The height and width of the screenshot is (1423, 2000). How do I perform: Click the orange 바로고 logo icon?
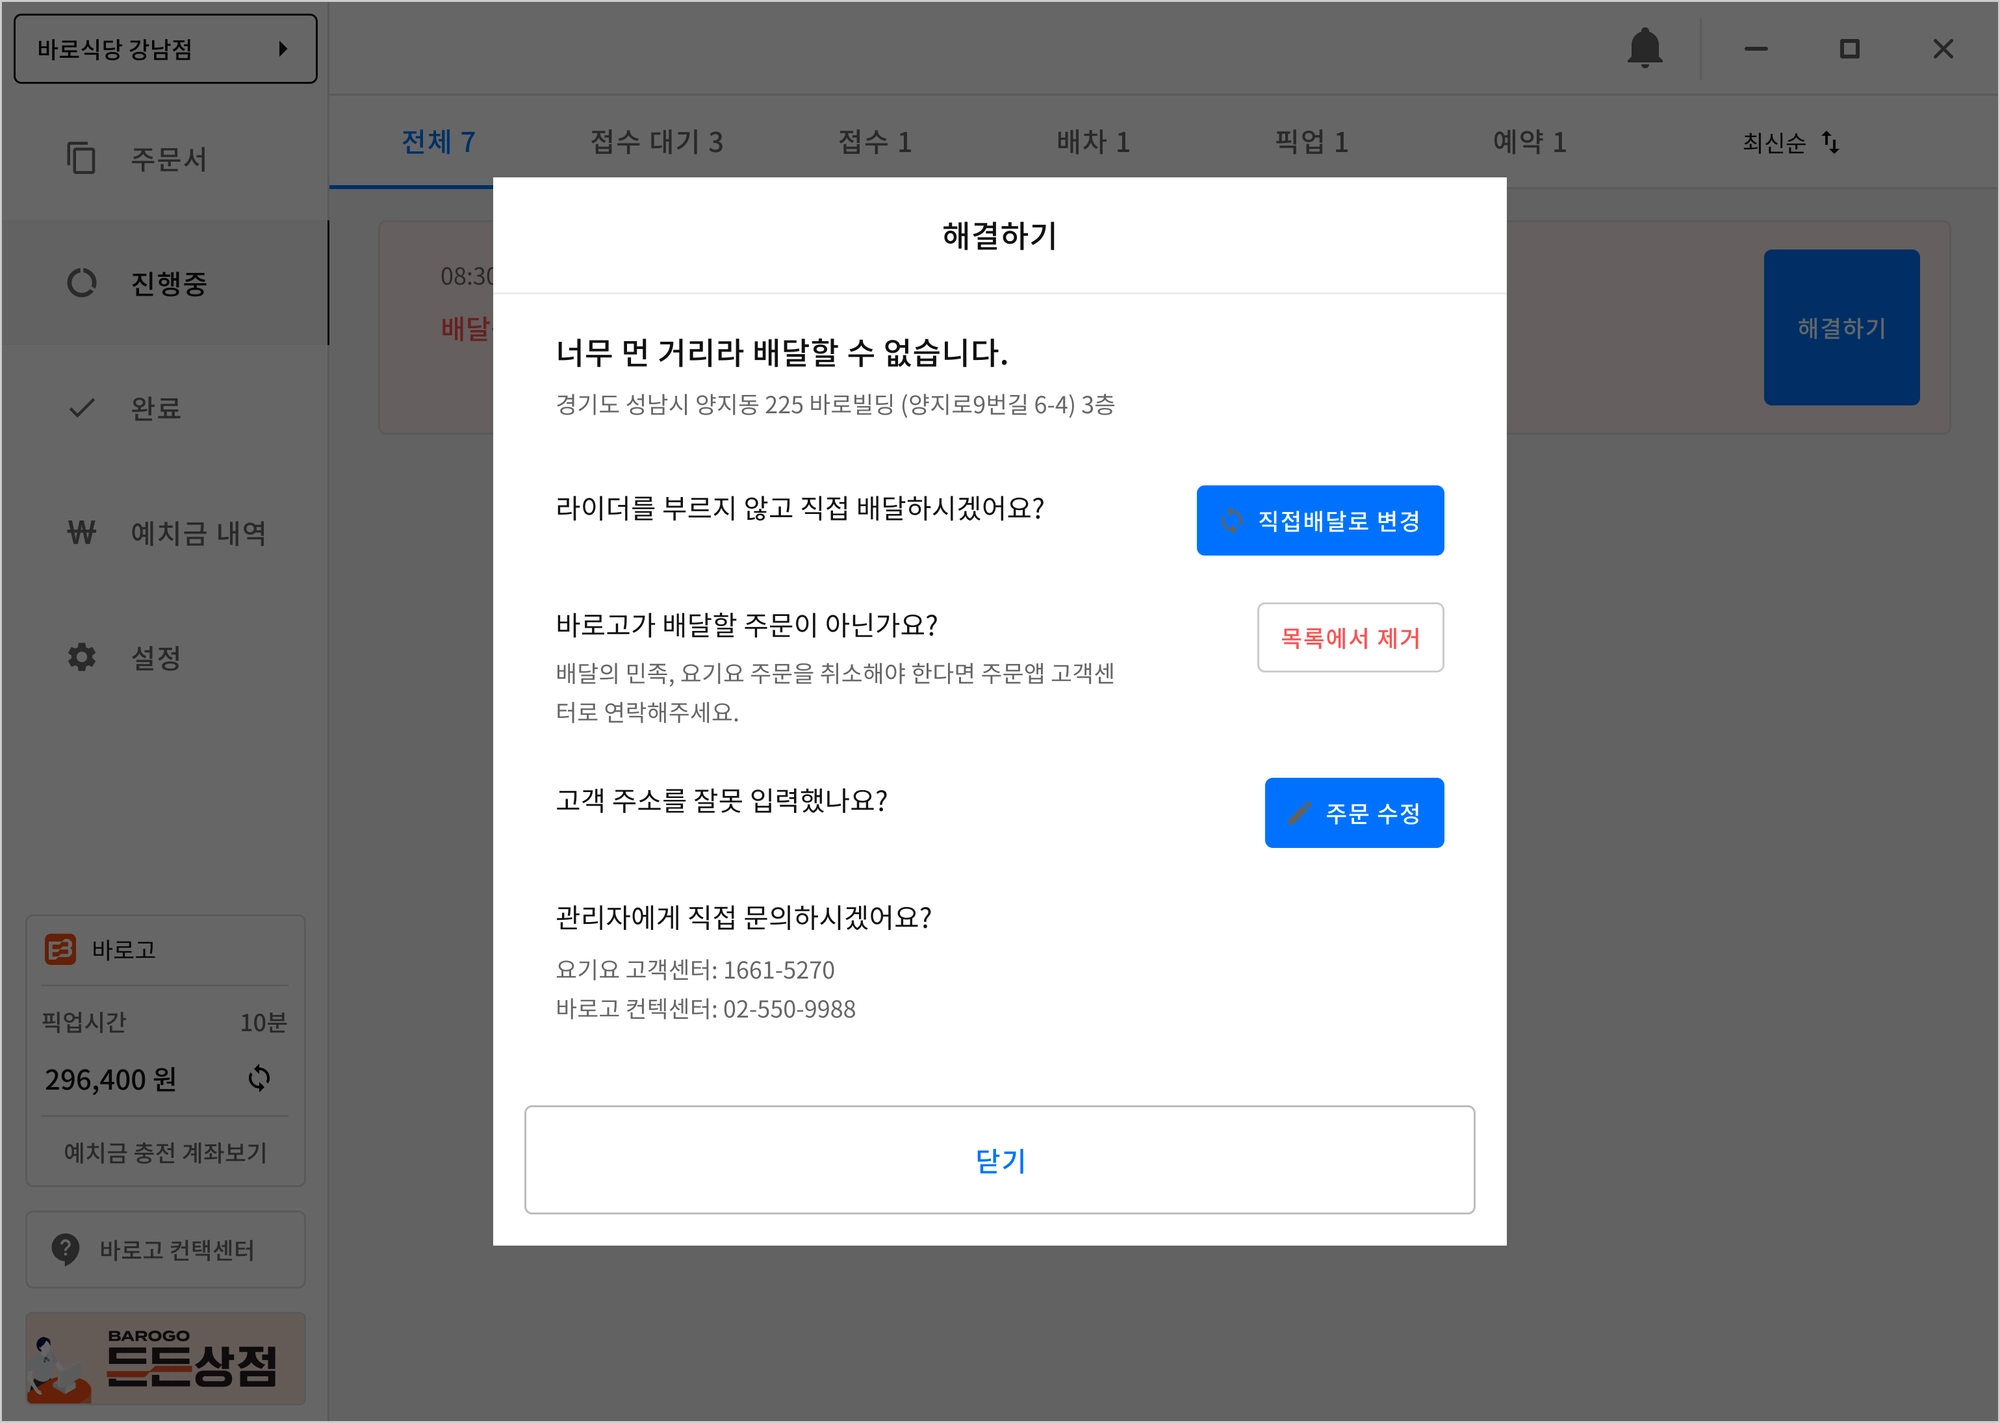[60, 949]
